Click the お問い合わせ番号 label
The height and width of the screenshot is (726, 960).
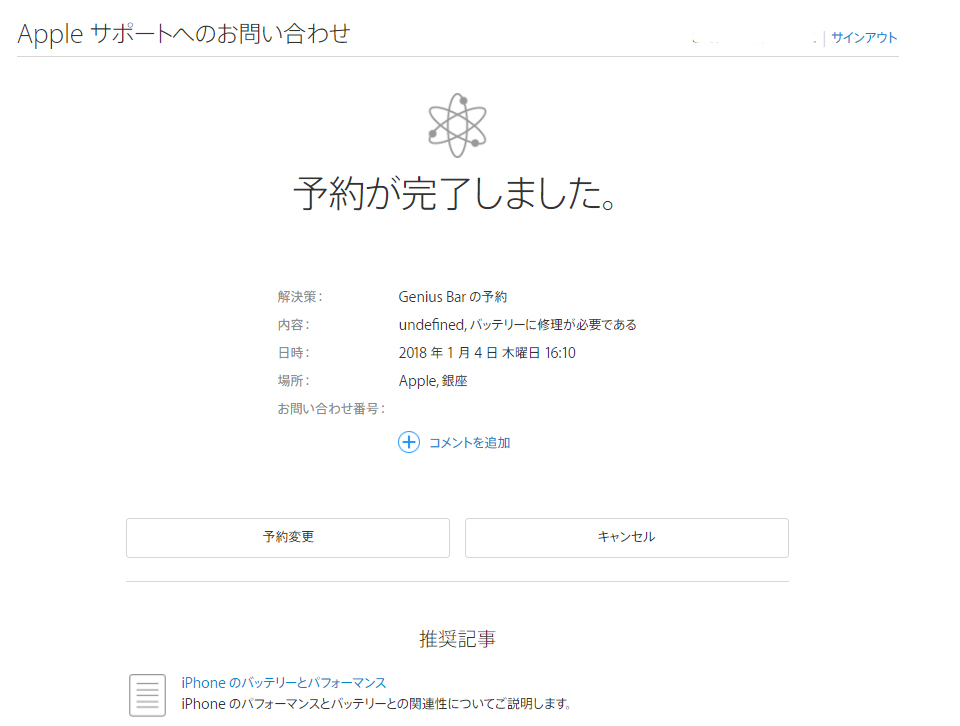click(x=331, y=409)
